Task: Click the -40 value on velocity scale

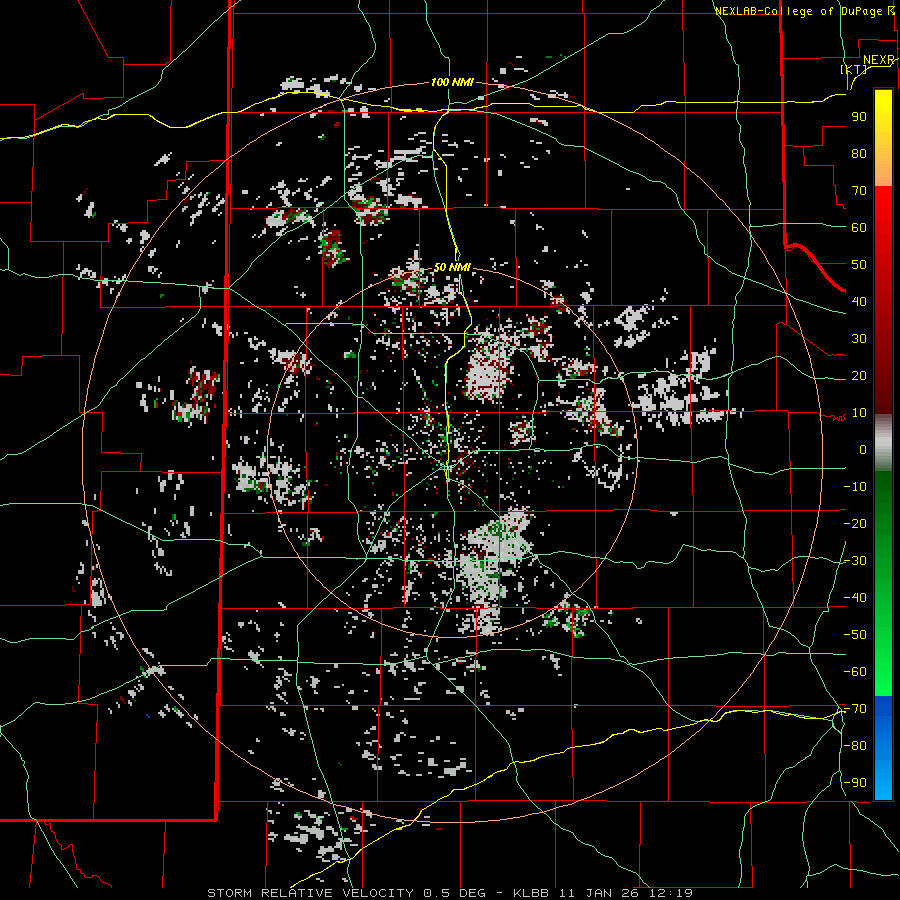Action: [x=855, y=598]
